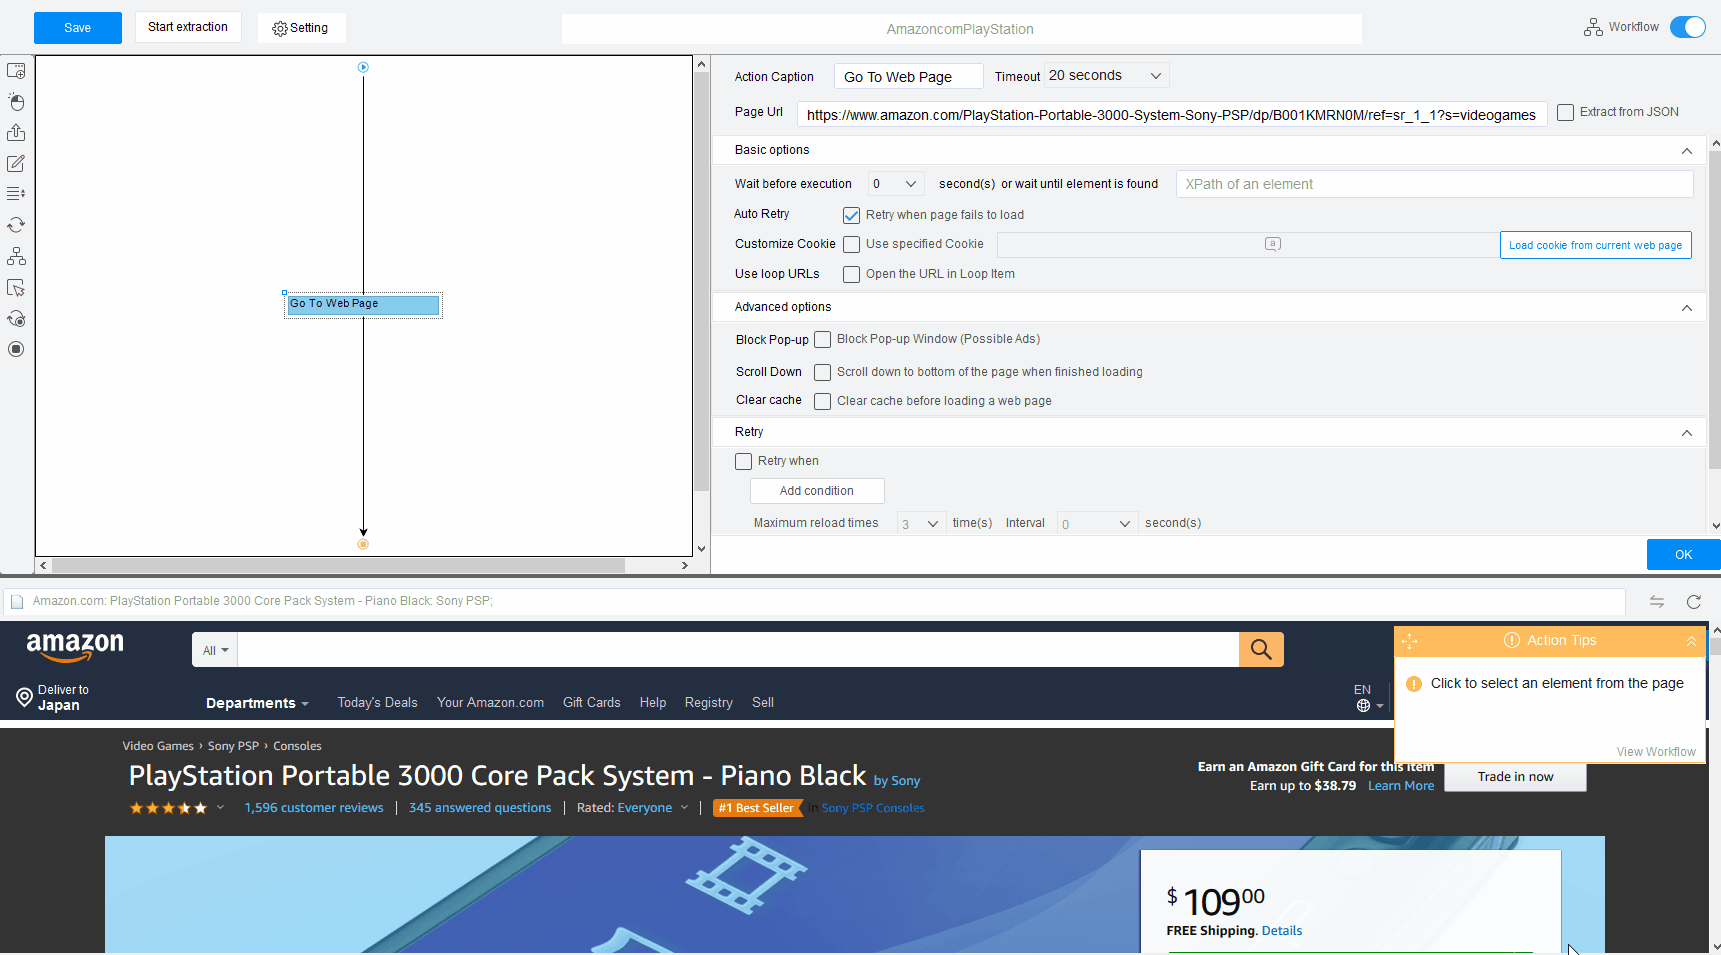Open the Timeout 20 seconds dropdown
Screen dimensions: 1721x955
[1106, 76]
